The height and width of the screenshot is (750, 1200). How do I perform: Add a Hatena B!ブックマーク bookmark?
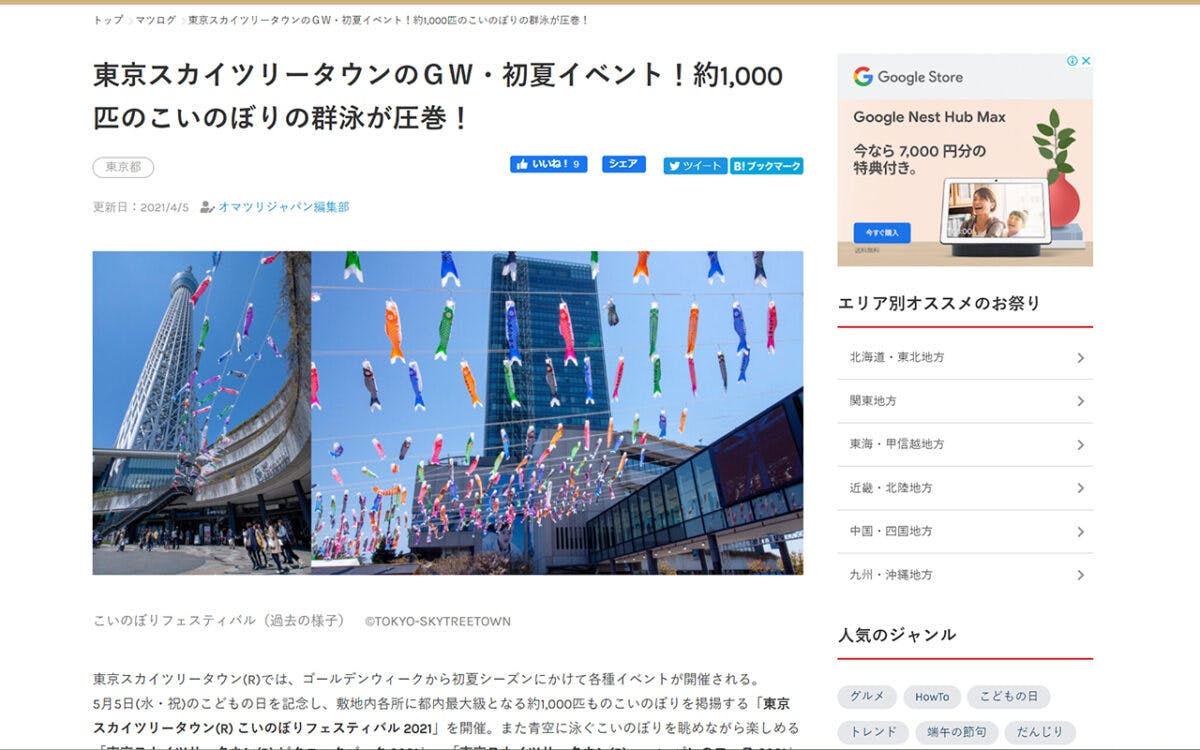coord(767,166)
